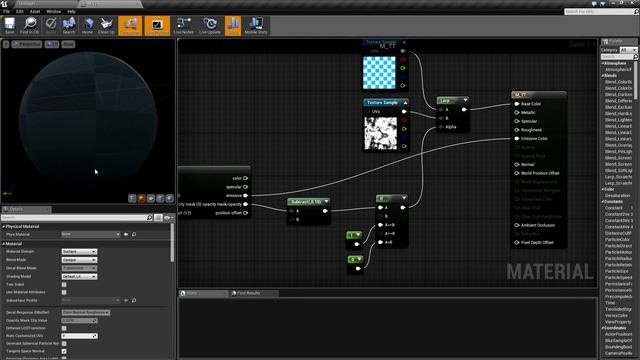Click the Phys Material use-selected arrow icon

(126, 234)
